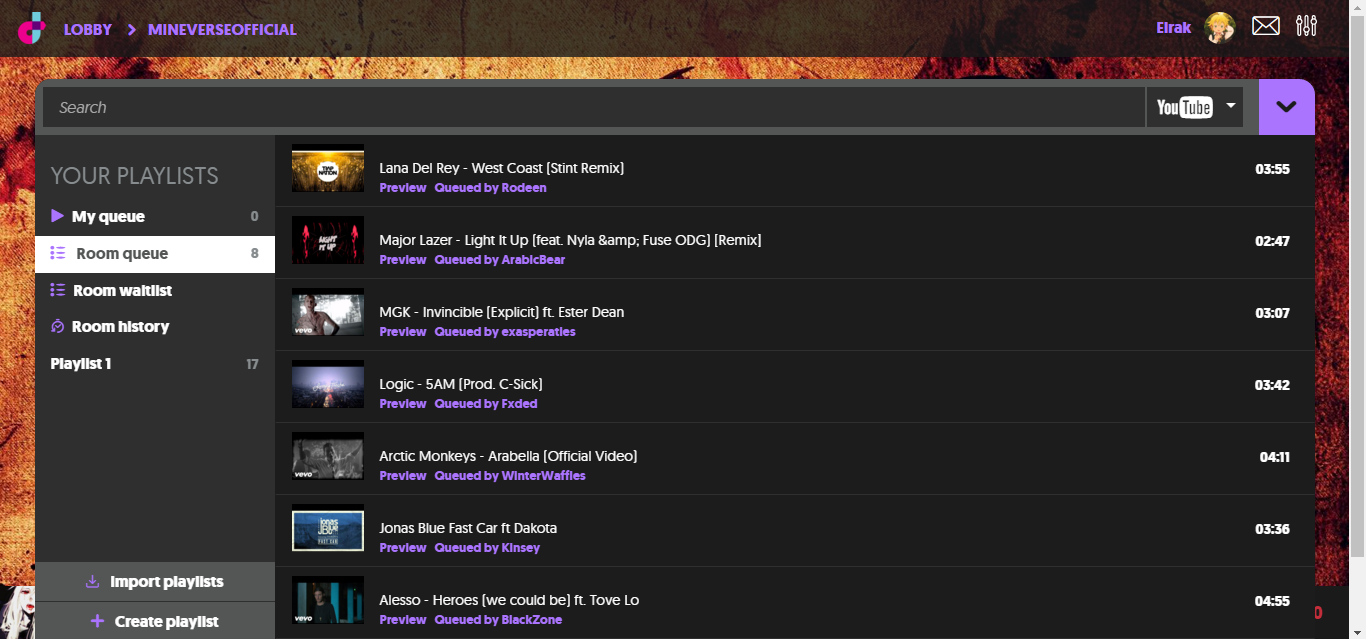Click the title 'Logic - 5AM [Prod. C-Sick]'
Image resolution: width=1366 pixels, height=639 pixels.
[461, 384]
